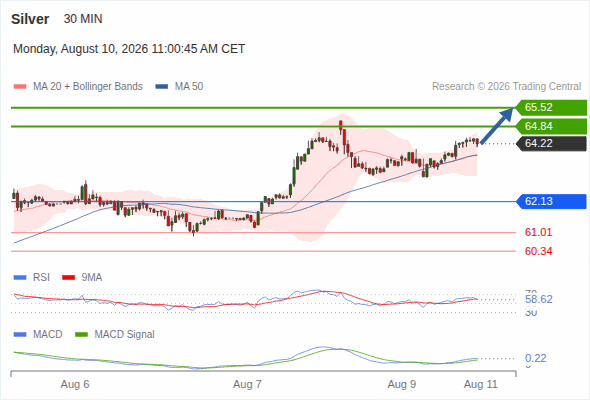
Task: Click the RSI 30 level axis label
Action: [x=531, y=313]
